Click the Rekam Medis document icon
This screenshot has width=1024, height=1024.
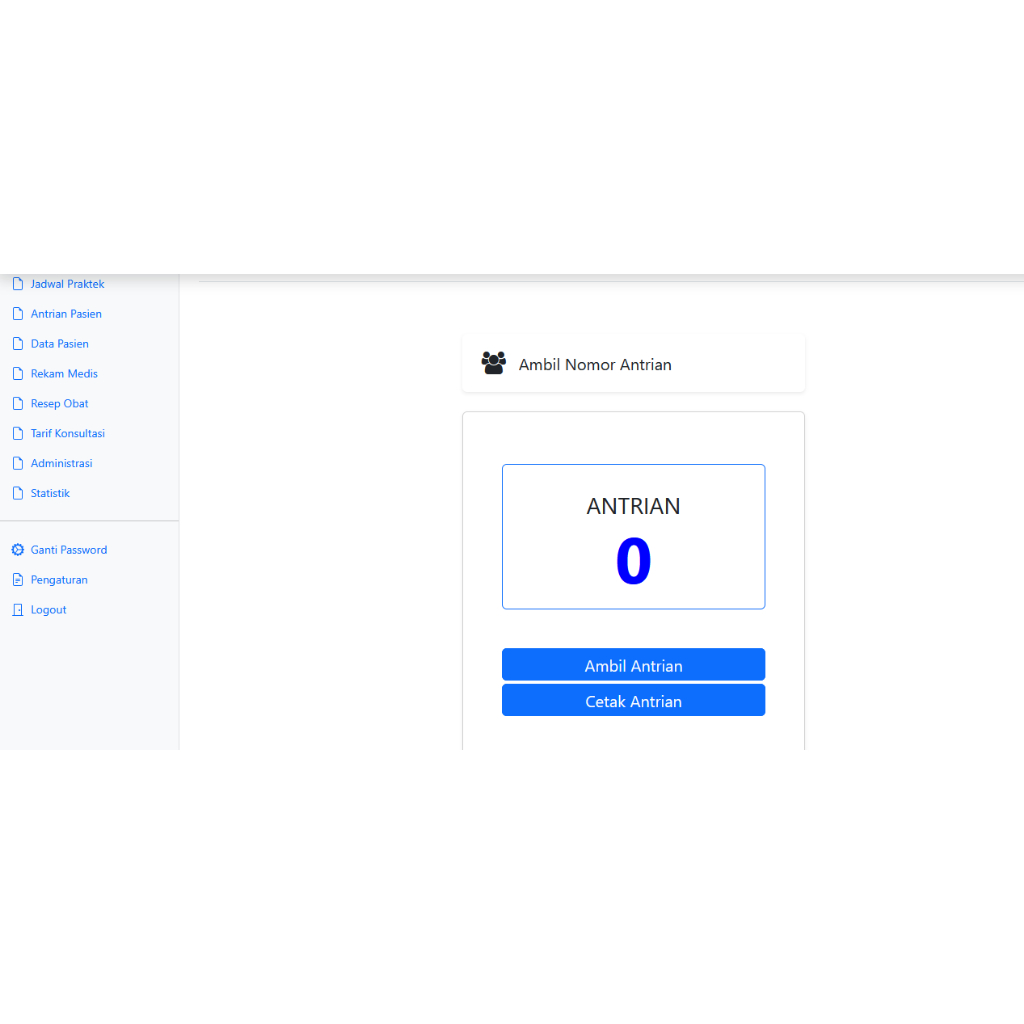point(18,374)
